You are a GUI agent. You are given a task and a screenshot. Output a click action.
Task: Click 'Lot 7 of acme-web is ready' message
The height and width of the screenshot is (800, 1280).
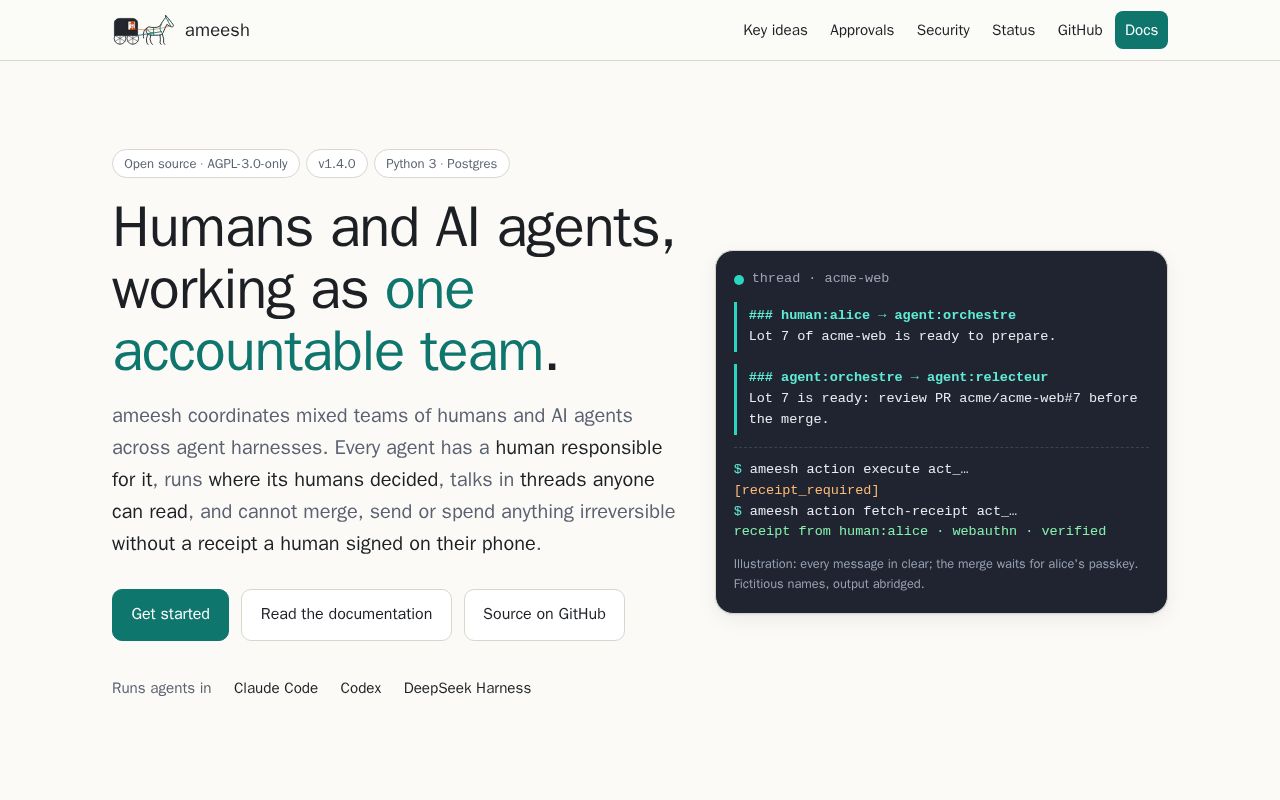pyautogui.click(x=902, y=336)
